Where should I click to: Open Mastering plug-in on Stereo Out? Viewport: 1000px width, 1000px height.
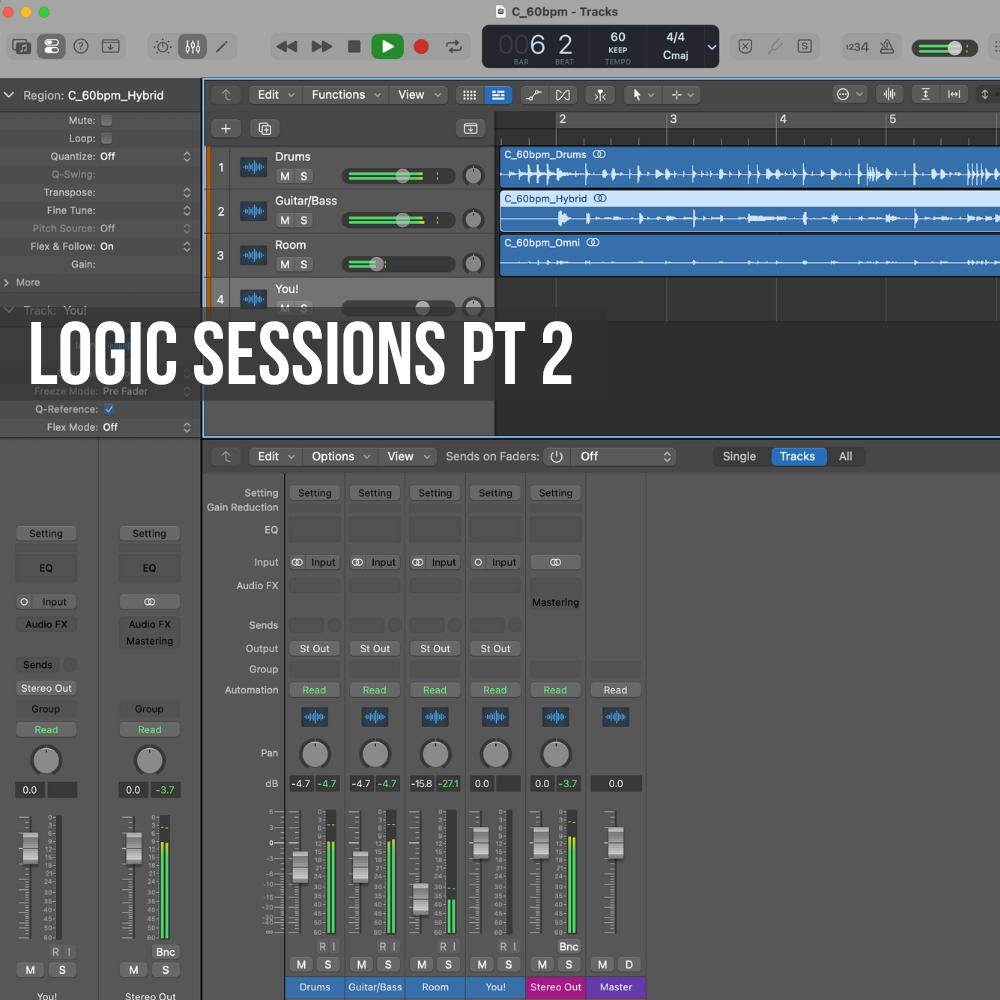point(555,603)
